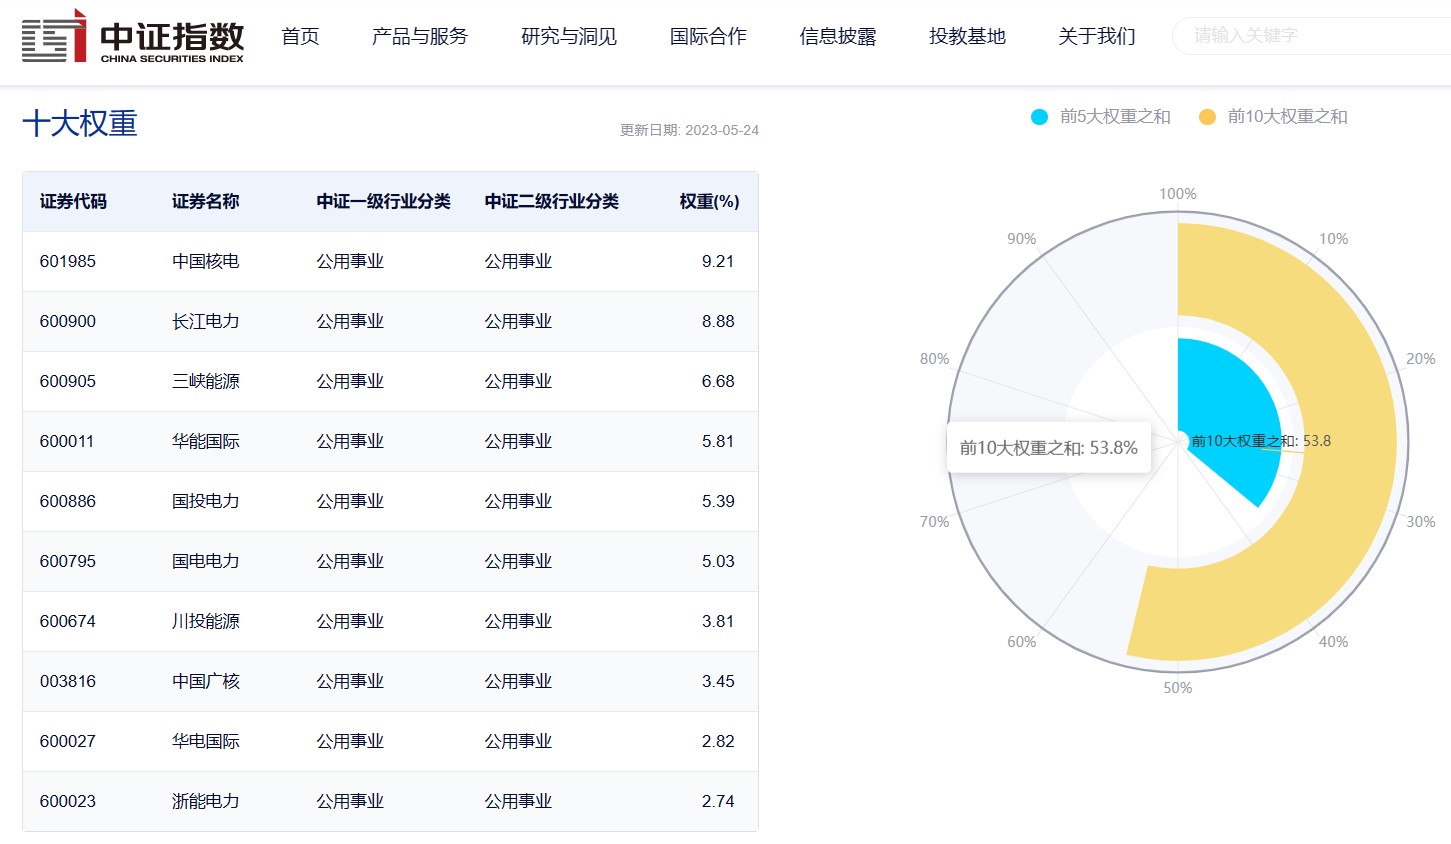Open the 产品与服务 menu

pyautogui.click(x=420, y=36)
